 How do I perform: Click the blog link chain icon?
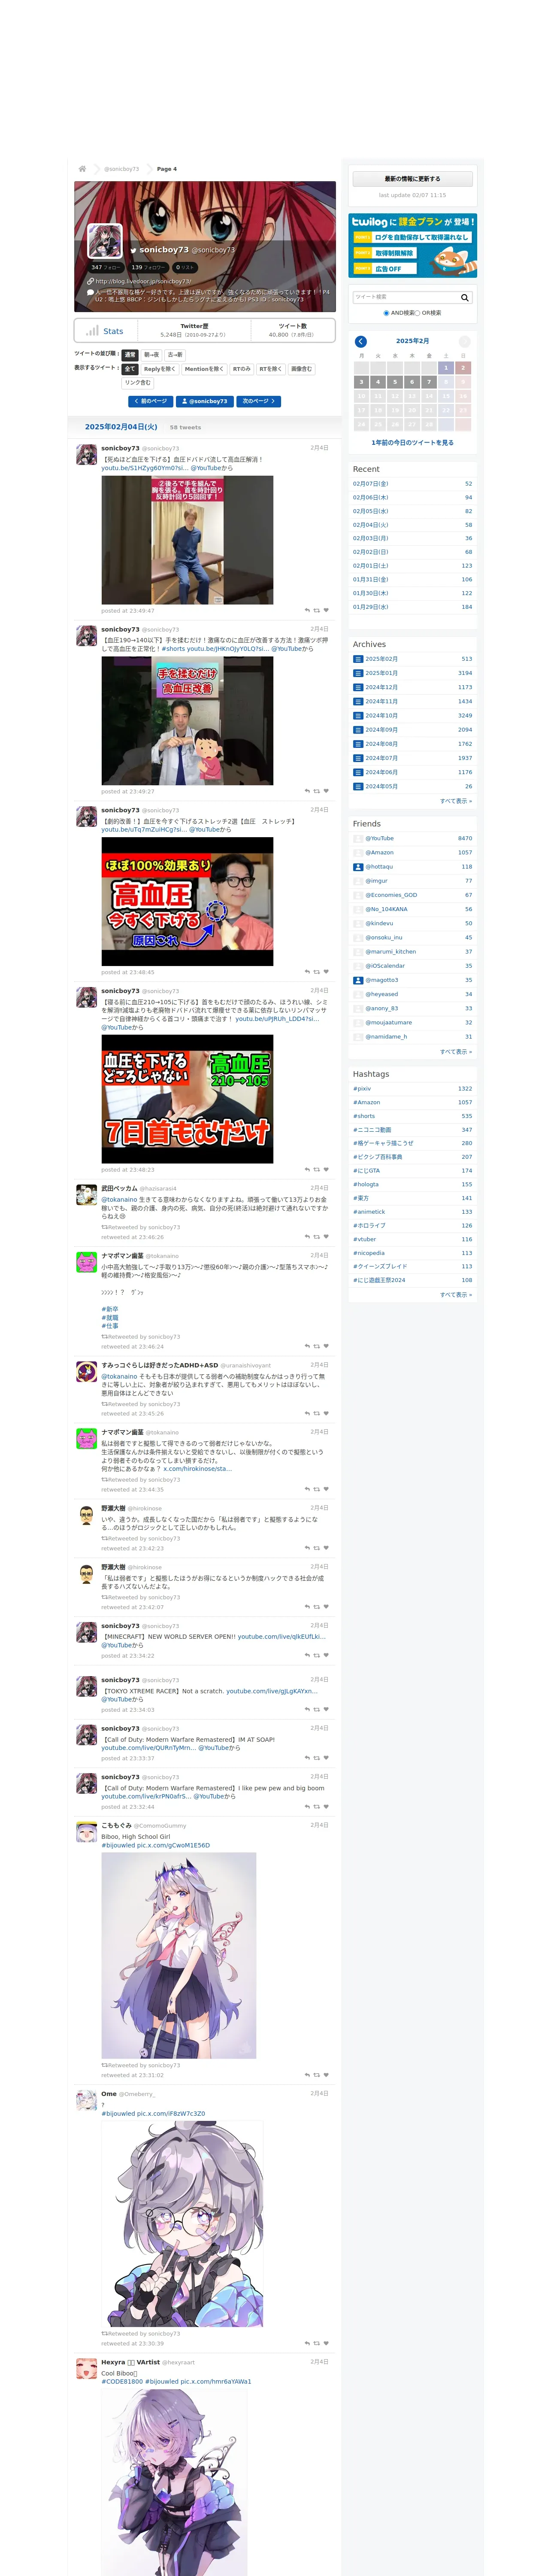click(91, 281)
